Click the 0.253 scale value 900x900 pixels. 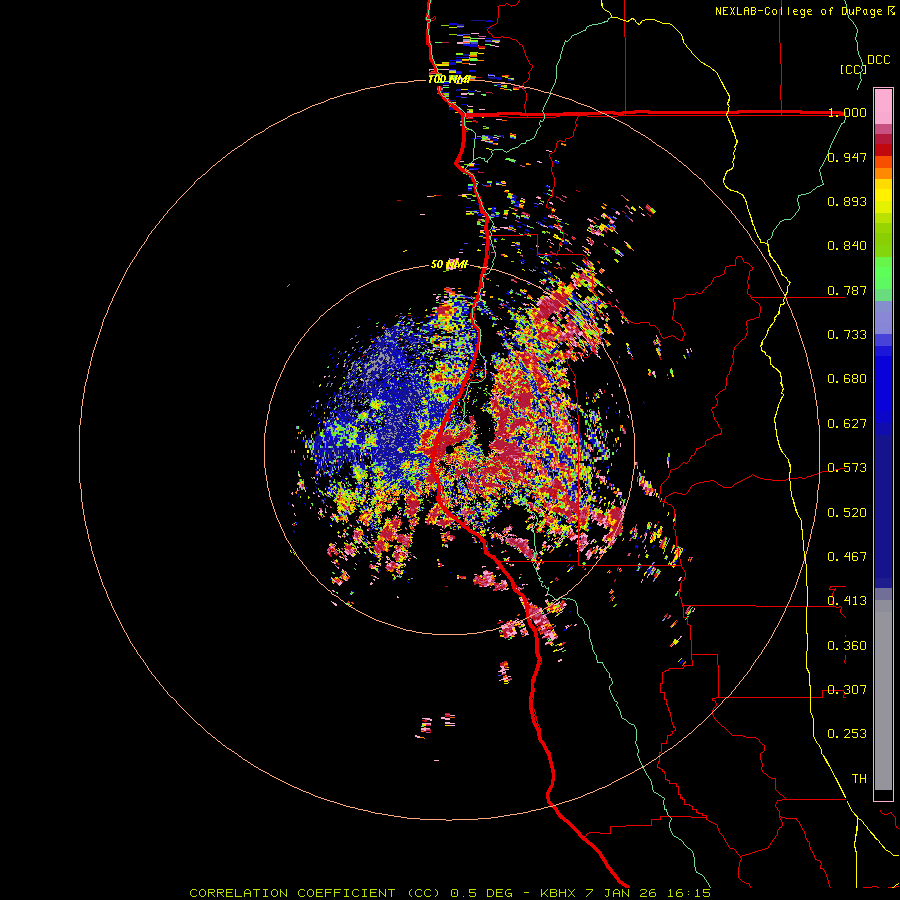tap(847, 734)
